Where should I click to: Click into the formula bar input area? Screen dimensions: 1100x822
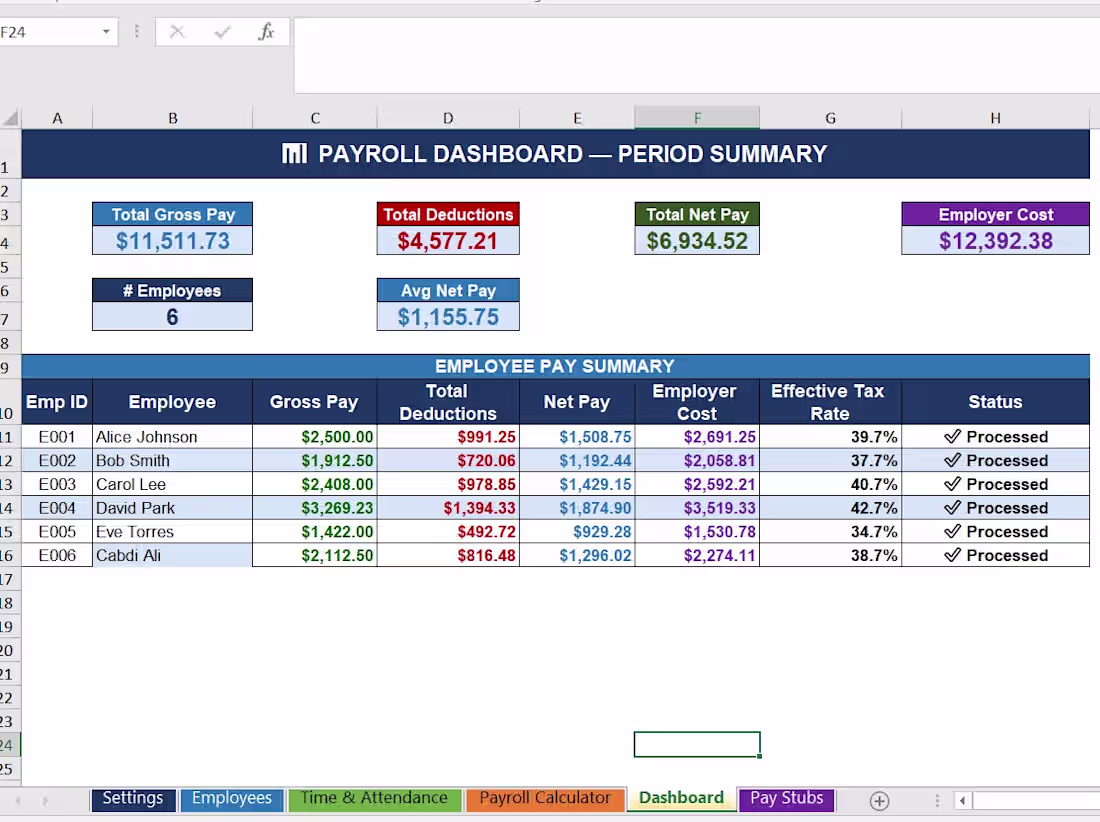pyautogui.click(x=697, y=55)
